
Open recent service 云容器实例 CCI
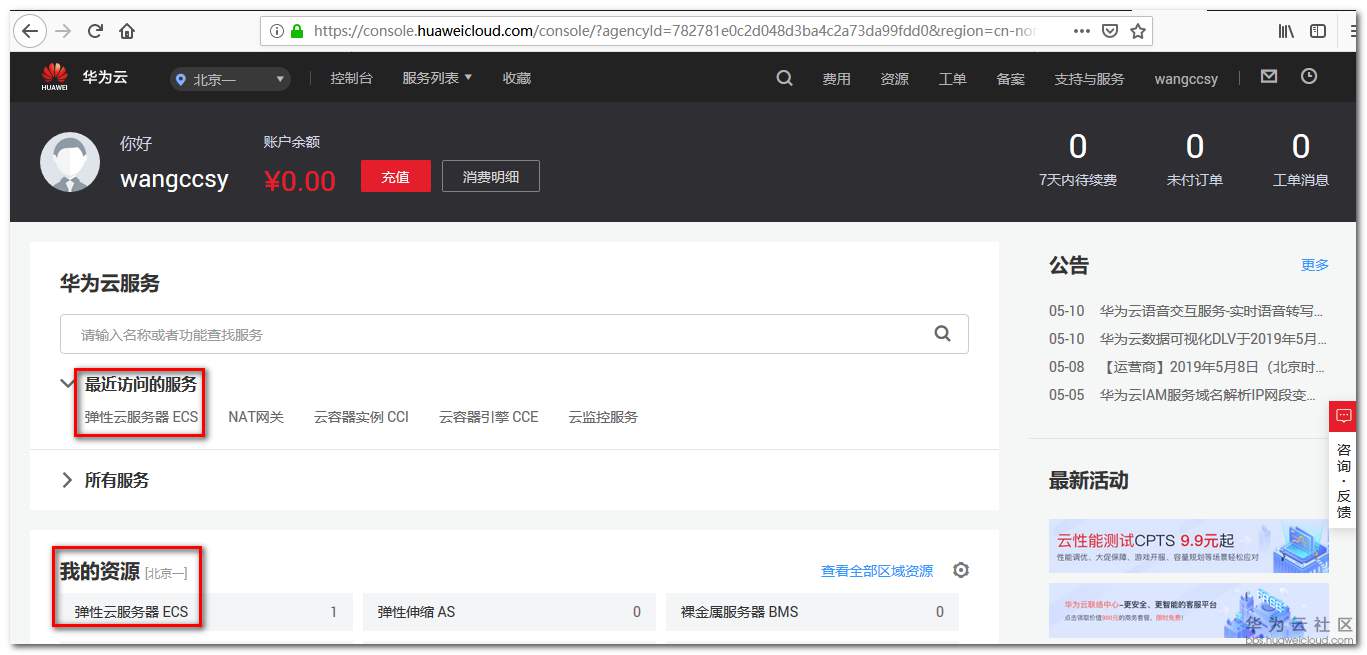pos(361,417)
